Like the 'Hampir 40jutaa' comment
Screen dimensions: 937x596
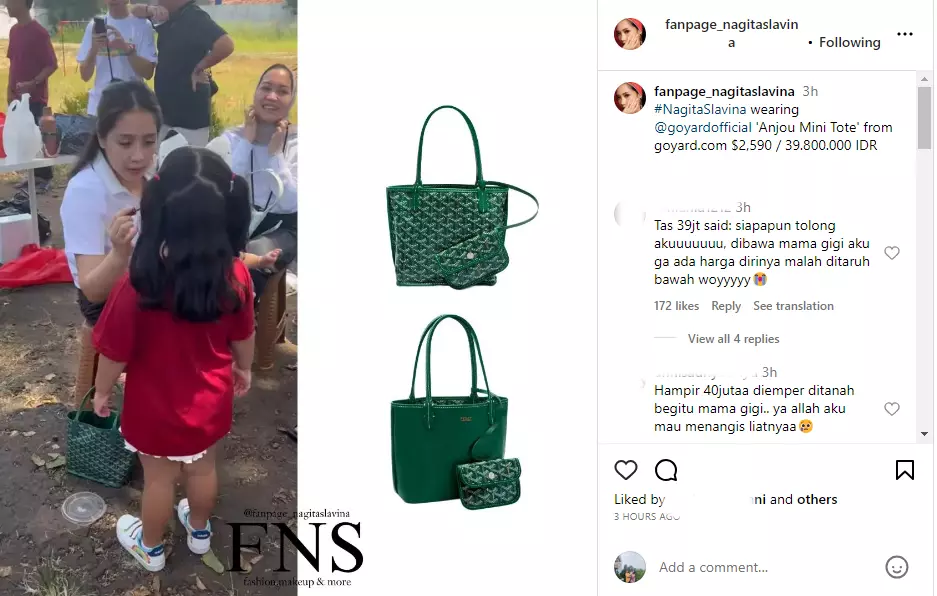coord(892,409)
